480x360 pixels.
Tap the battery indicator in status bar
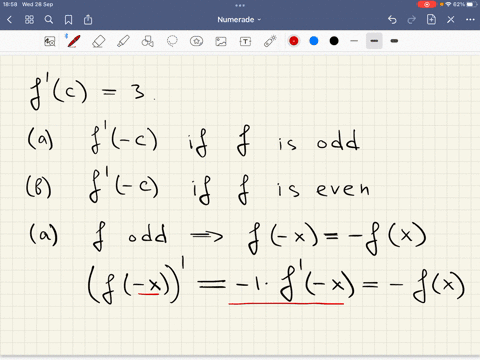tap(471, 4)
